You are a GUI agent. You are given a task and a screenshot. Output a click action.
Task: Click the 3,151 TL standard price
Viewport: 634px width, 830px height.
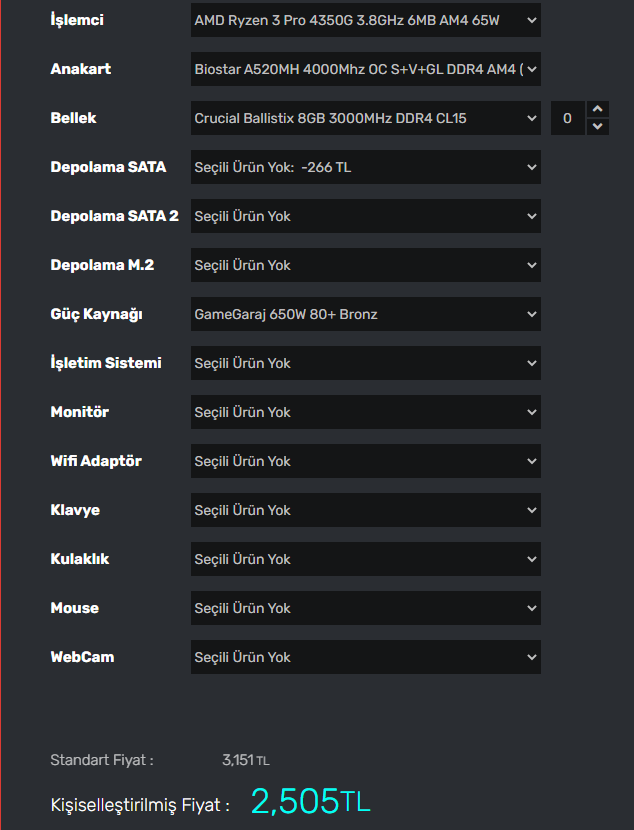pos(245,760)
